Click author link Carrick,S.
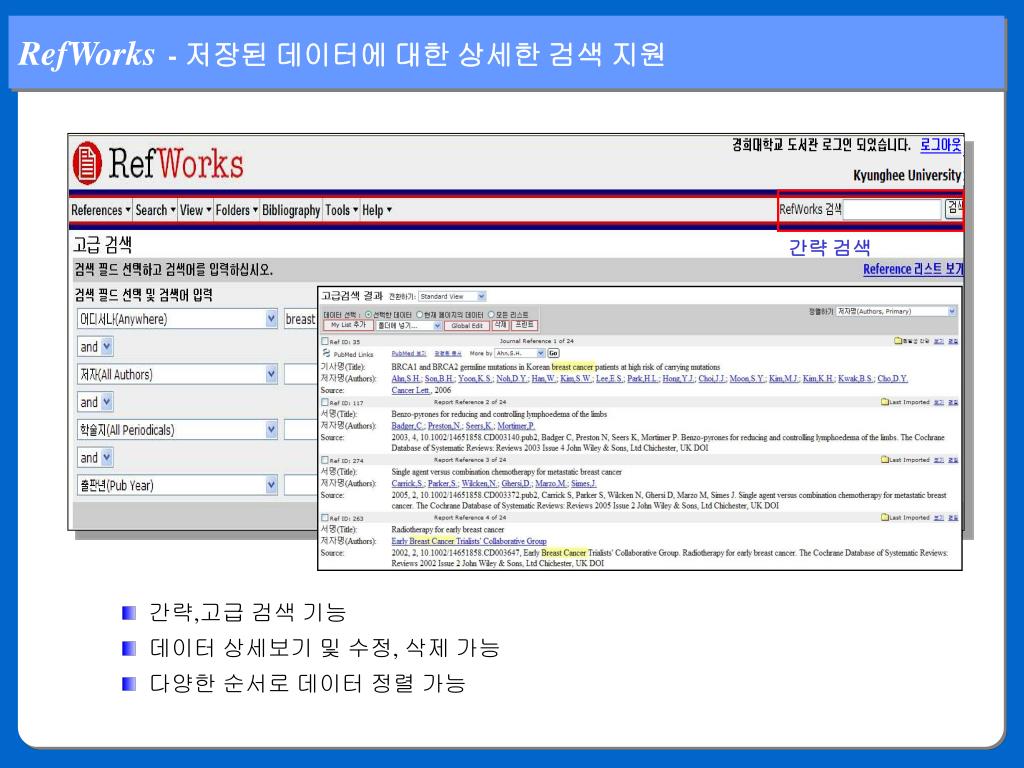The image size is (1024, 768). pos(408,483)
